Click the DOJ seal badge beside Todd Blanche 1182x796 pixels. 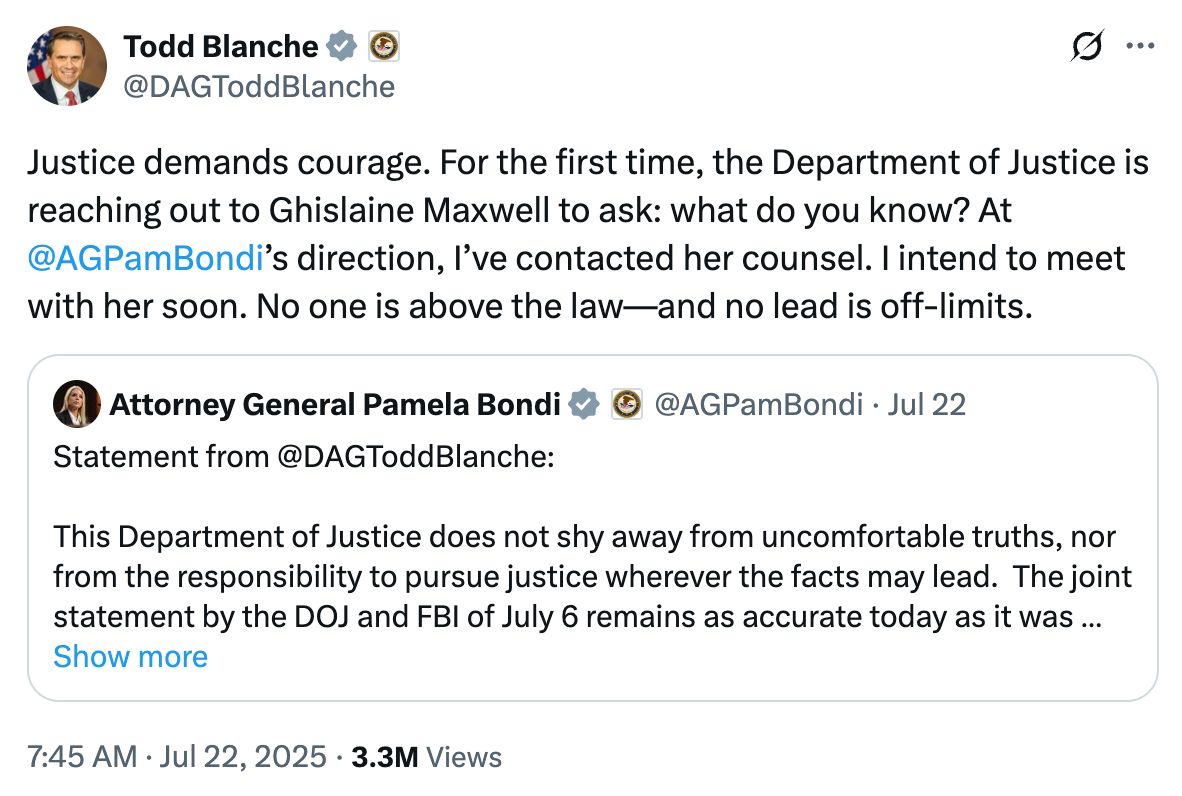tap(384, 46)
